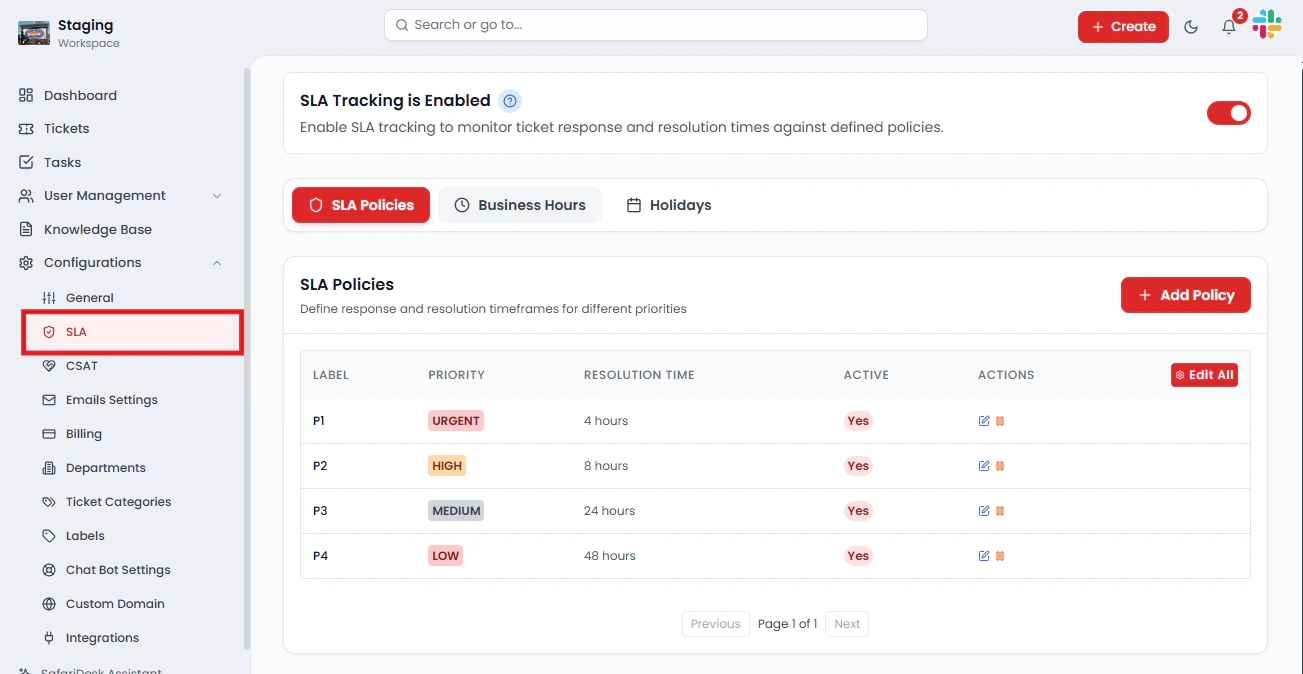Click the P3 label cell
1303x674 pixels.
pos(320,511)
